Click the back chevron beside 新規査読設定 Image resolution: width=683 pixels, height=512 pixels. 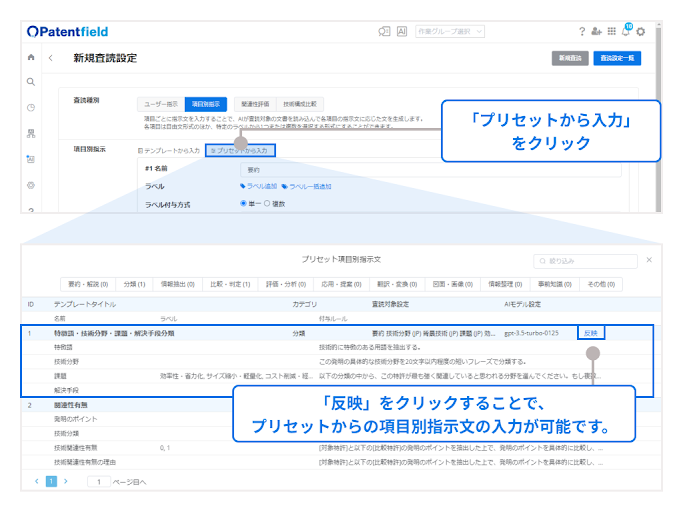point(52,58)
